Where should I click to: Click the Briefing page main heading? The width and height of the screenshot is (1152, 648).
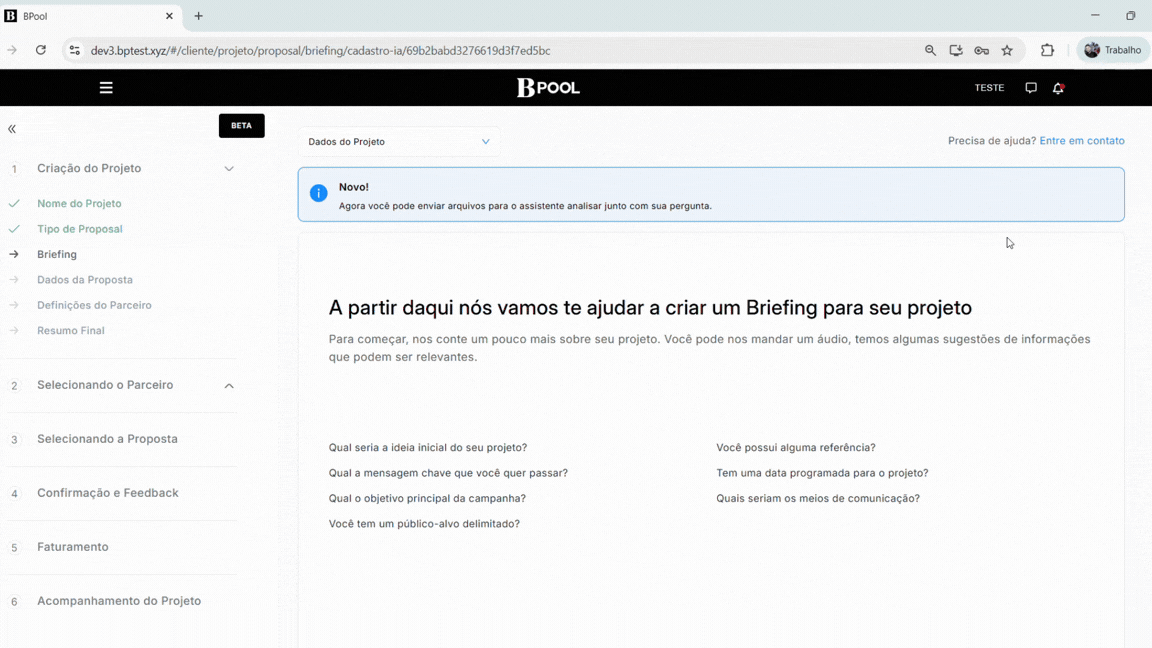click(x=650, y=308)
